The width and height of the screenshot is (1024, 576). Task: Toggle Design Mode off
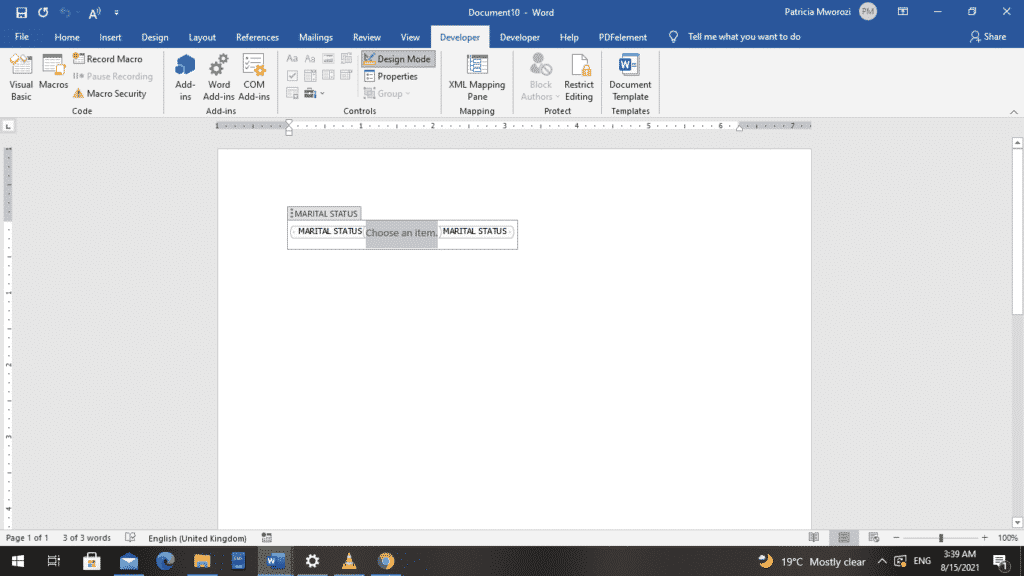pos(398,59)
